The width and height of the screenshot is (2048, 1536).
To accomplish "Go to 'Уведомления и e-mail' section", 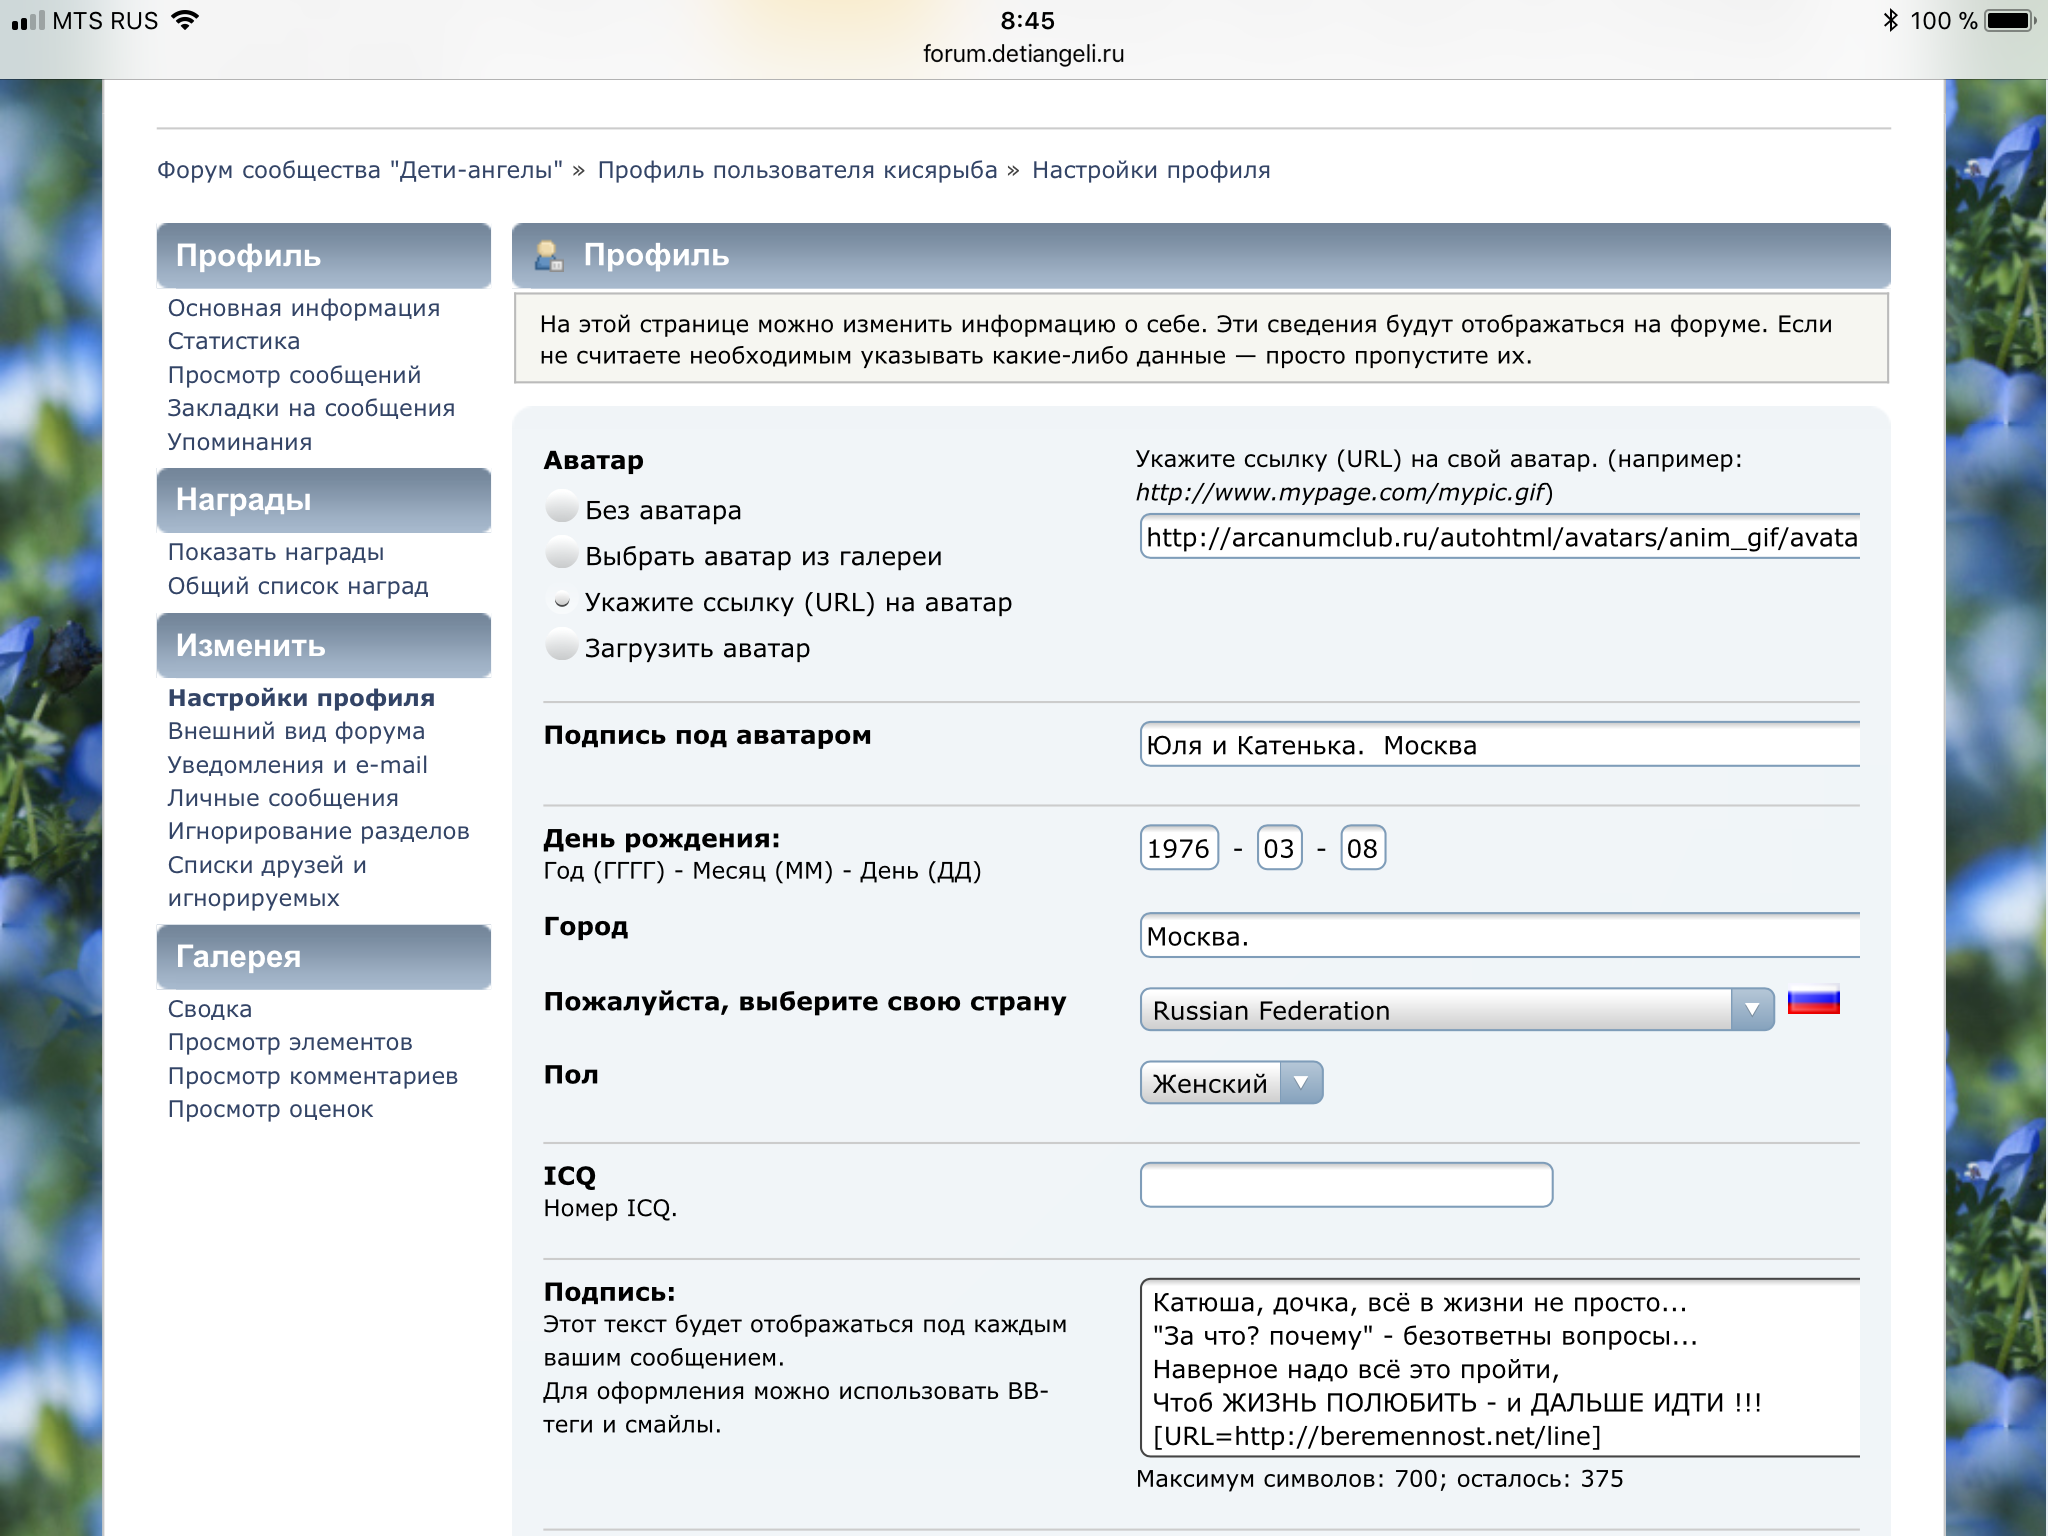I will [297, 765].
